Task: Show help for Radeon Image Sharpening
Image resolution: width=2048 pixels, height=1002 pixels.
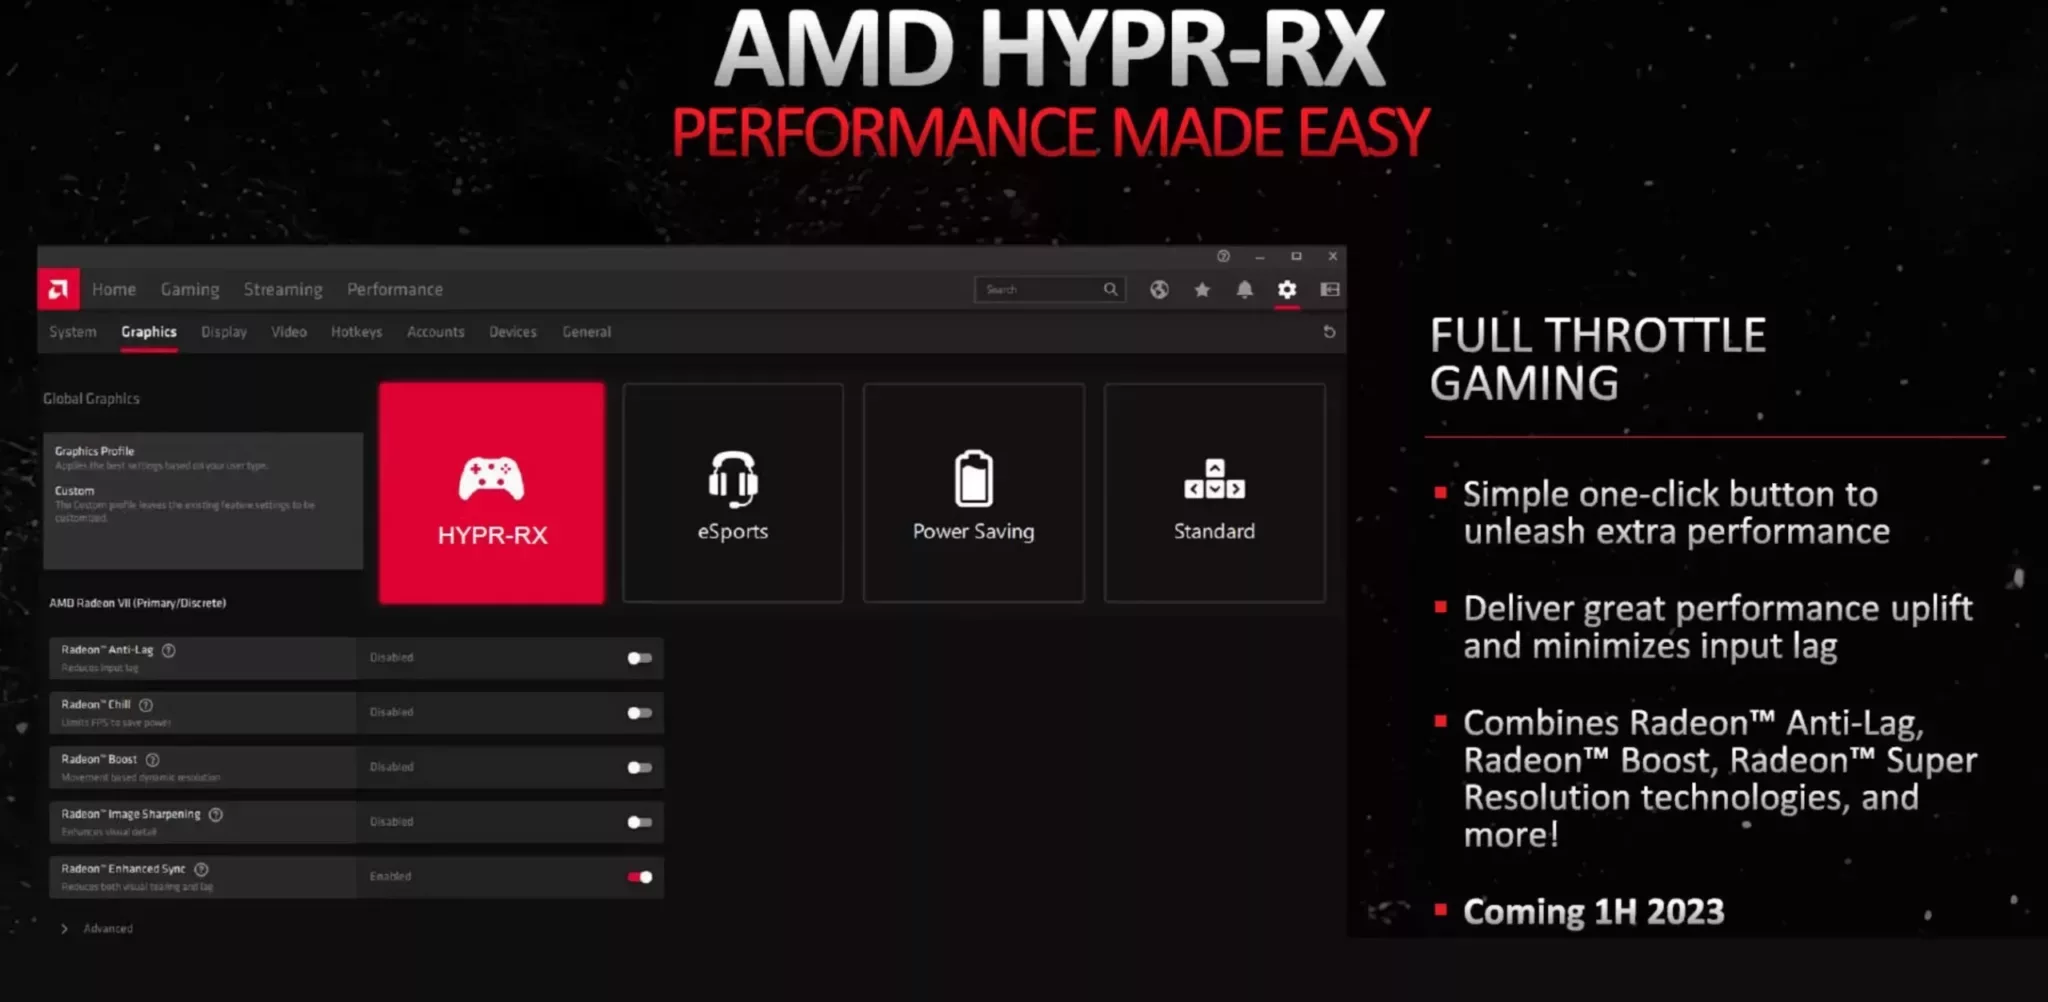Action: [216, 815]
